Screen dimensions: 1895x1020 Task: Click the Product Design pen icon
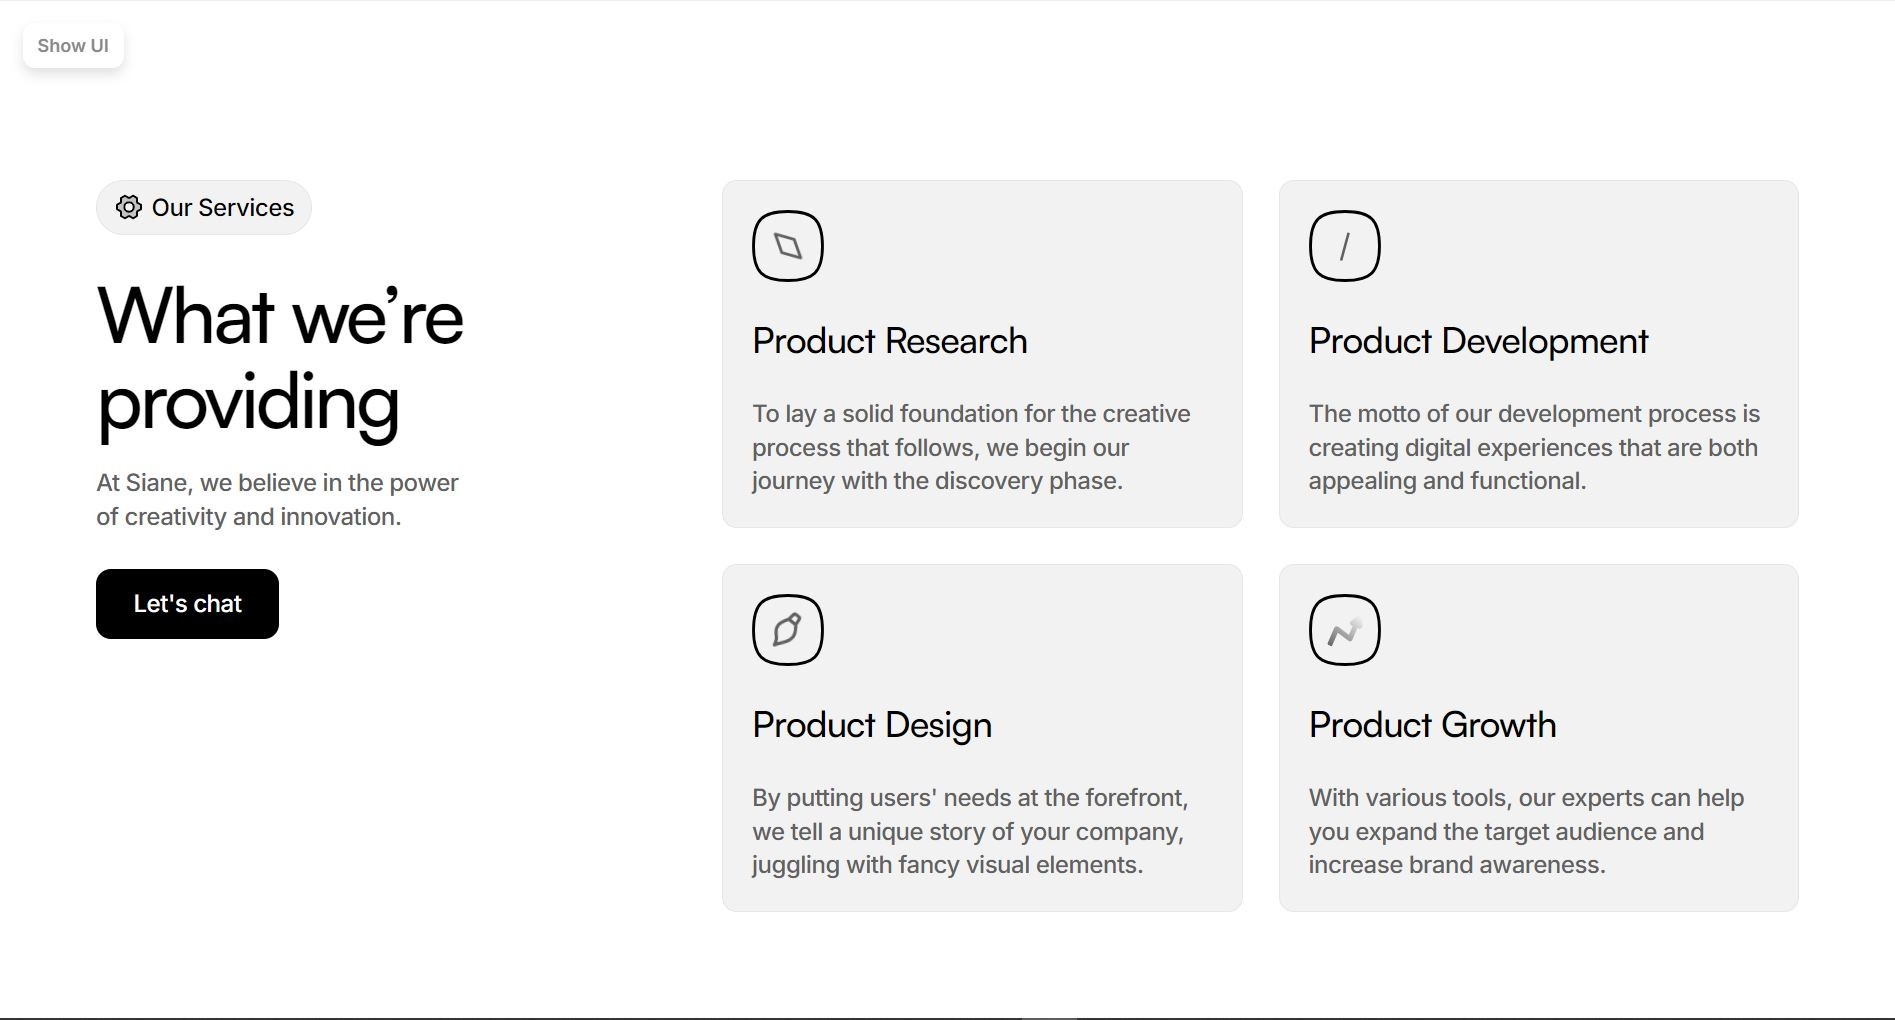tap(788, 629)
